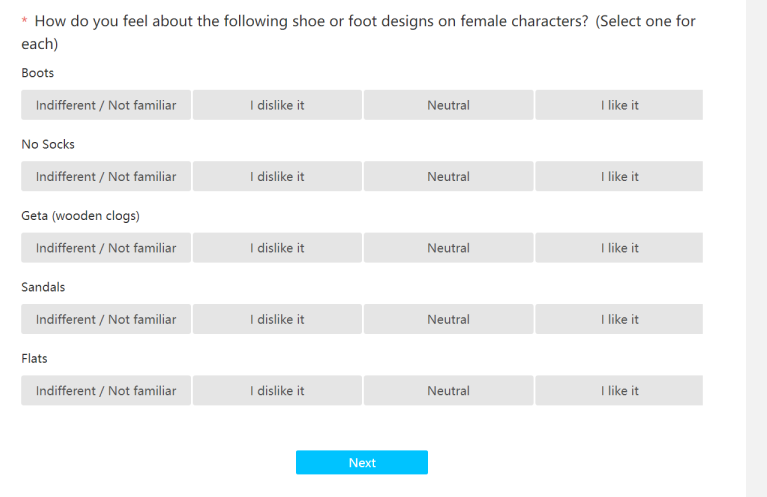
Task: Click the shoe designs question text
Action: click(358, 32)
